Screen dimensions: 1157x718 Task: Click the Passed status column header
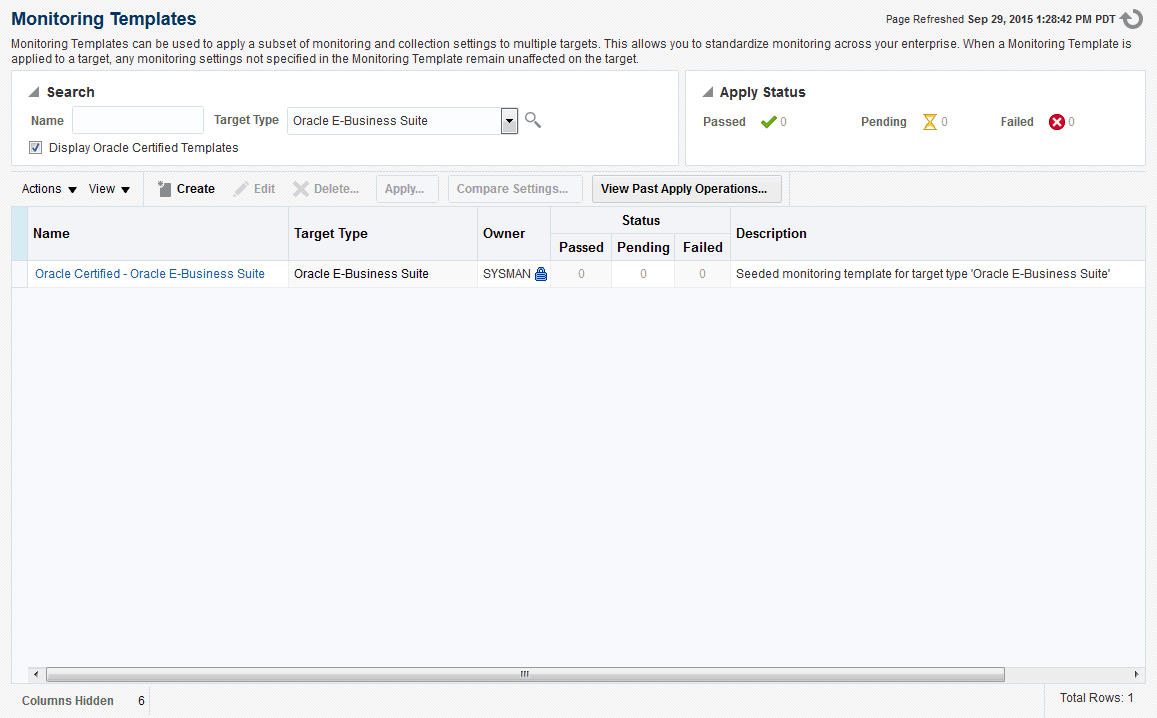click(581, 247)
